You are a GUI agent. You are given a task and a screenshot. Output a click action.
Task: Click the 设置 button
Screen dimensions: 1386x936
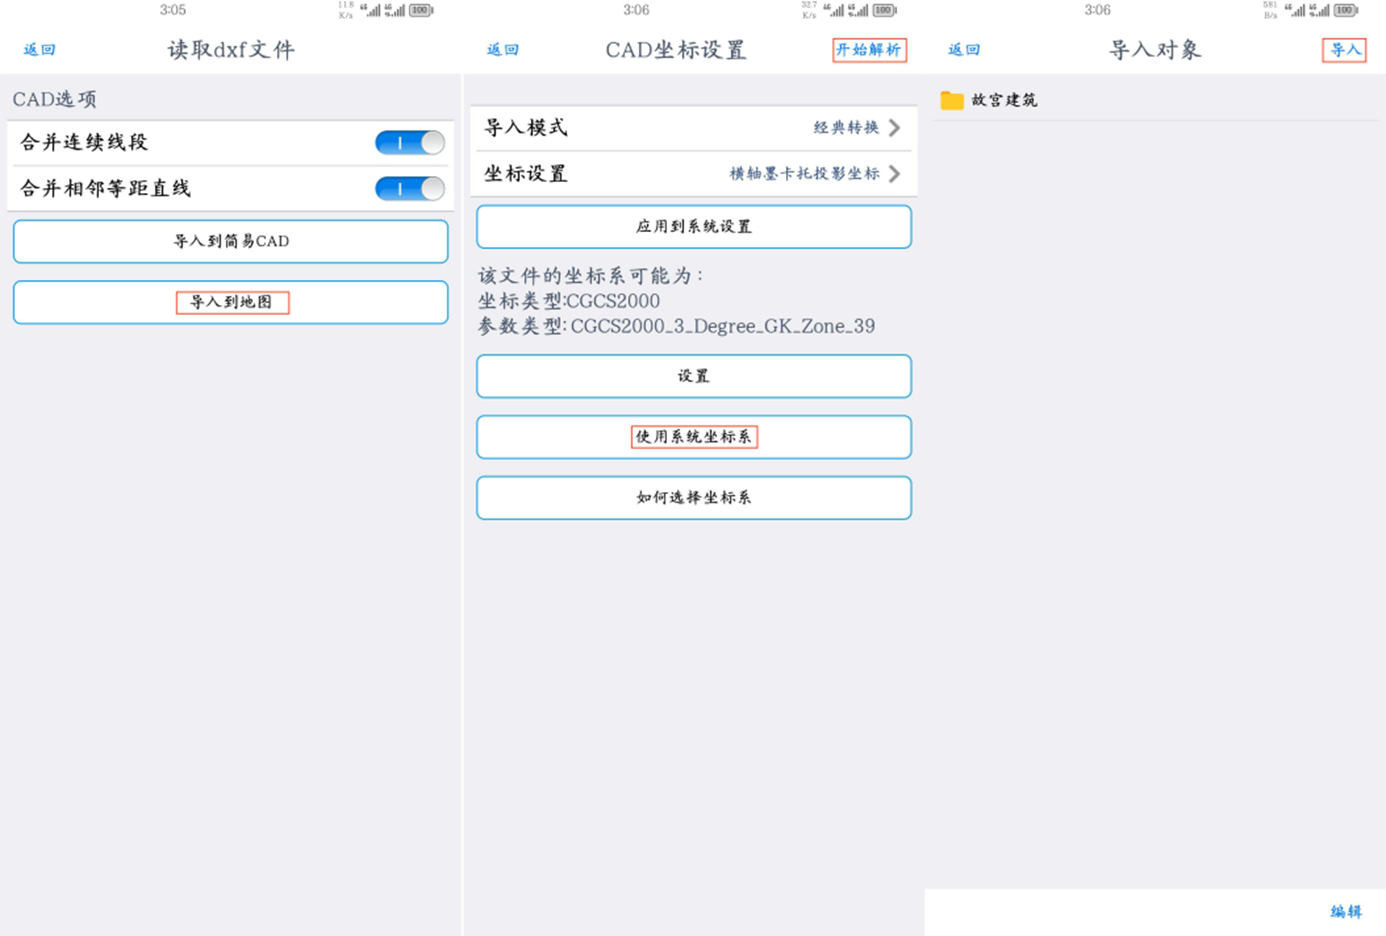point(693,376)
